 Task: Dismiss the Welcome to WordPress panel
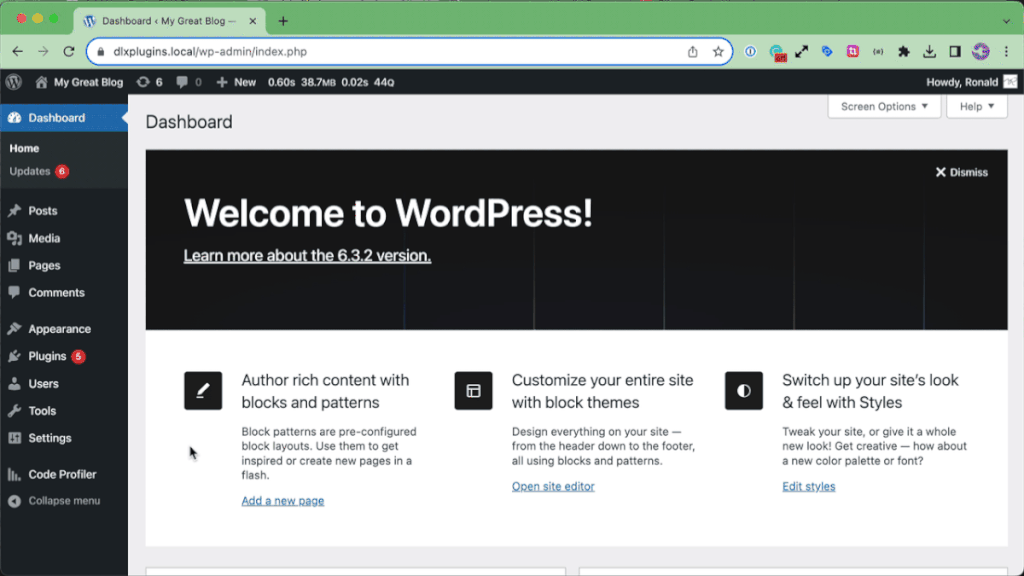(961, 172)
